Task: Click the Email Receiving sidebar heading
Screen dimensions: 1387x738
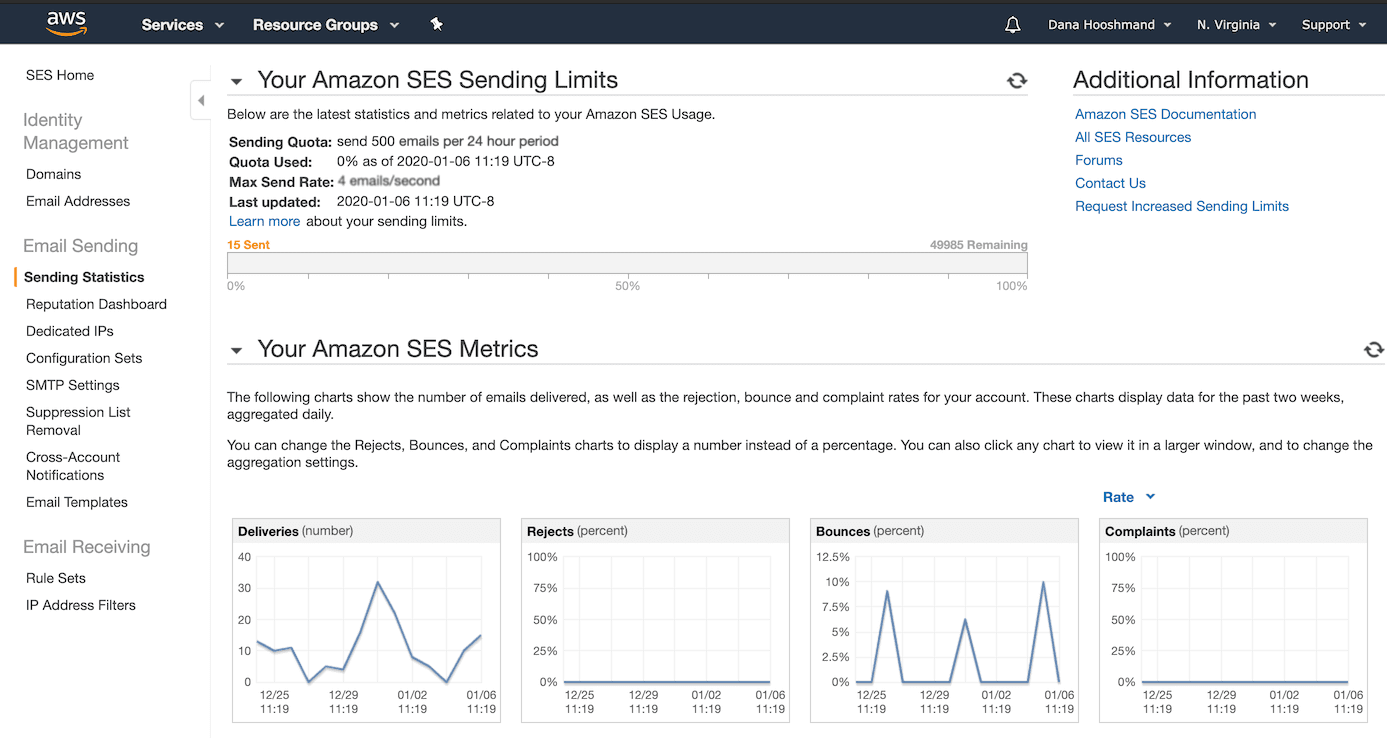Action: (x=87, y=547)
